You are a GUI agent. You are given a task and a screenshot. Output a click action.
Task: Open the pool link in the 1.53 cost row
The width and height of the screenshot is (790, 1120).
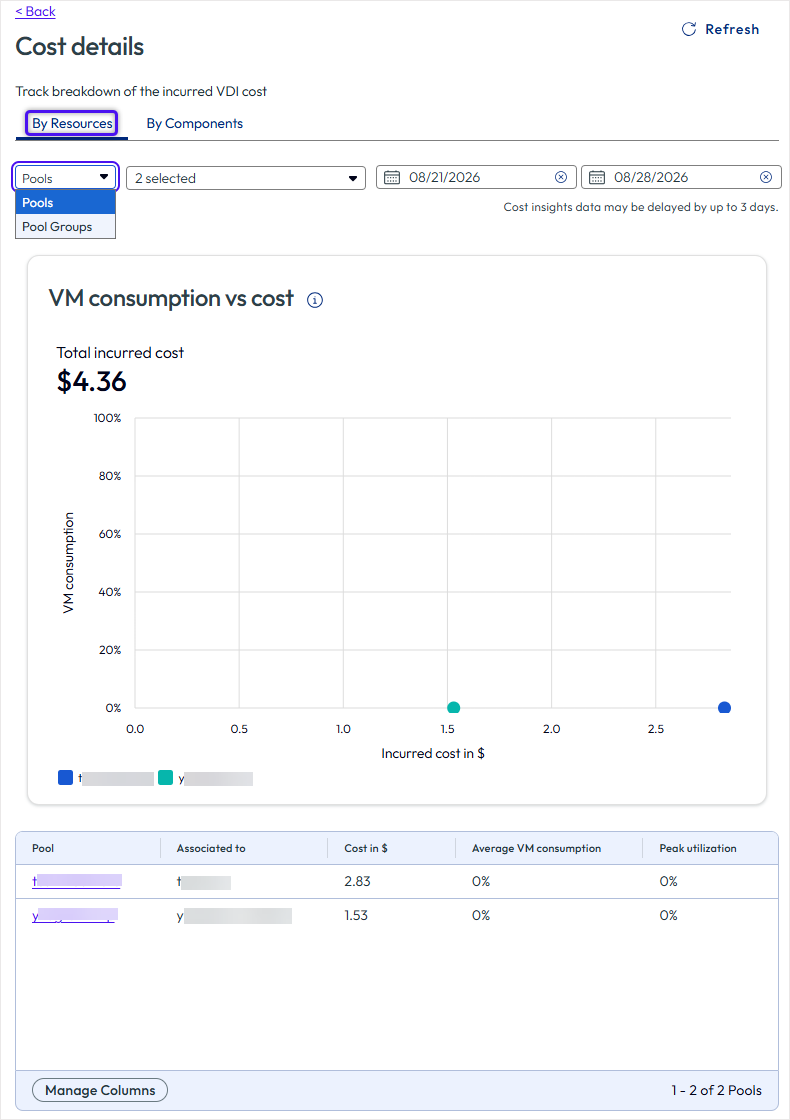click(74, 915)
